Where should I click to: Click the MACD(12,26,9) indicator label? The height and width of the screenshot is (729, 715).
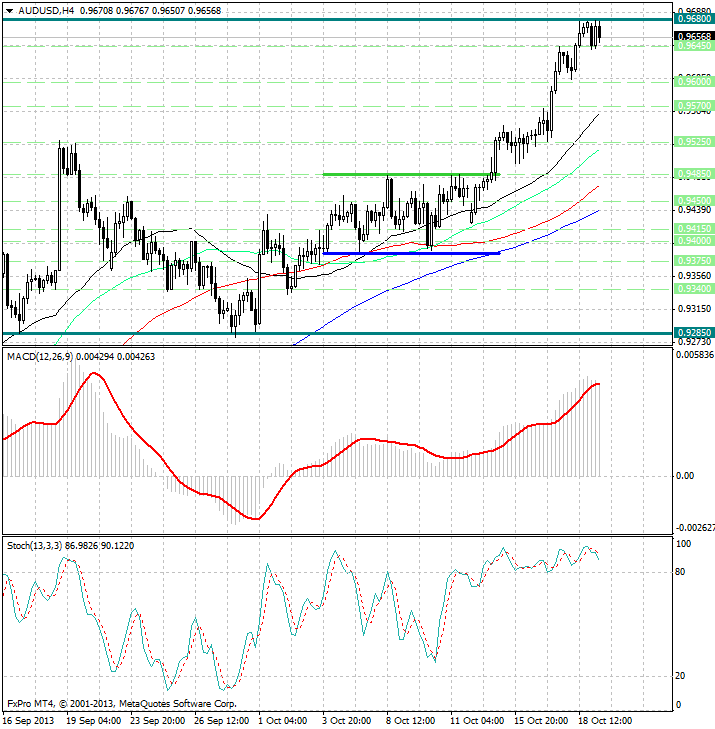pos(40,356)
